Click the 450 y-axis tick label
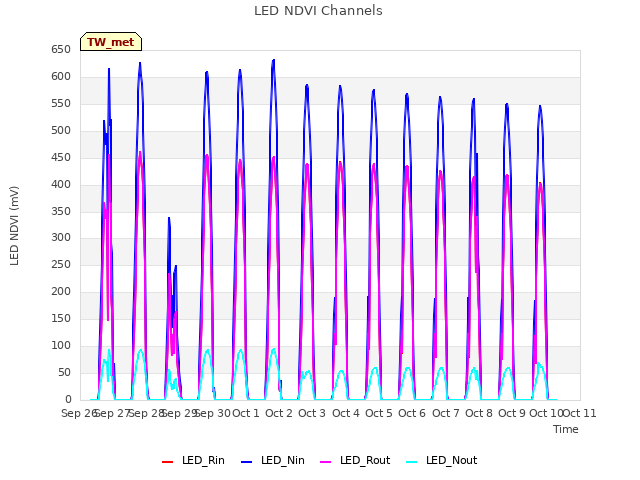The height and width of the screenshot is (480, 640). coord(61,158)
